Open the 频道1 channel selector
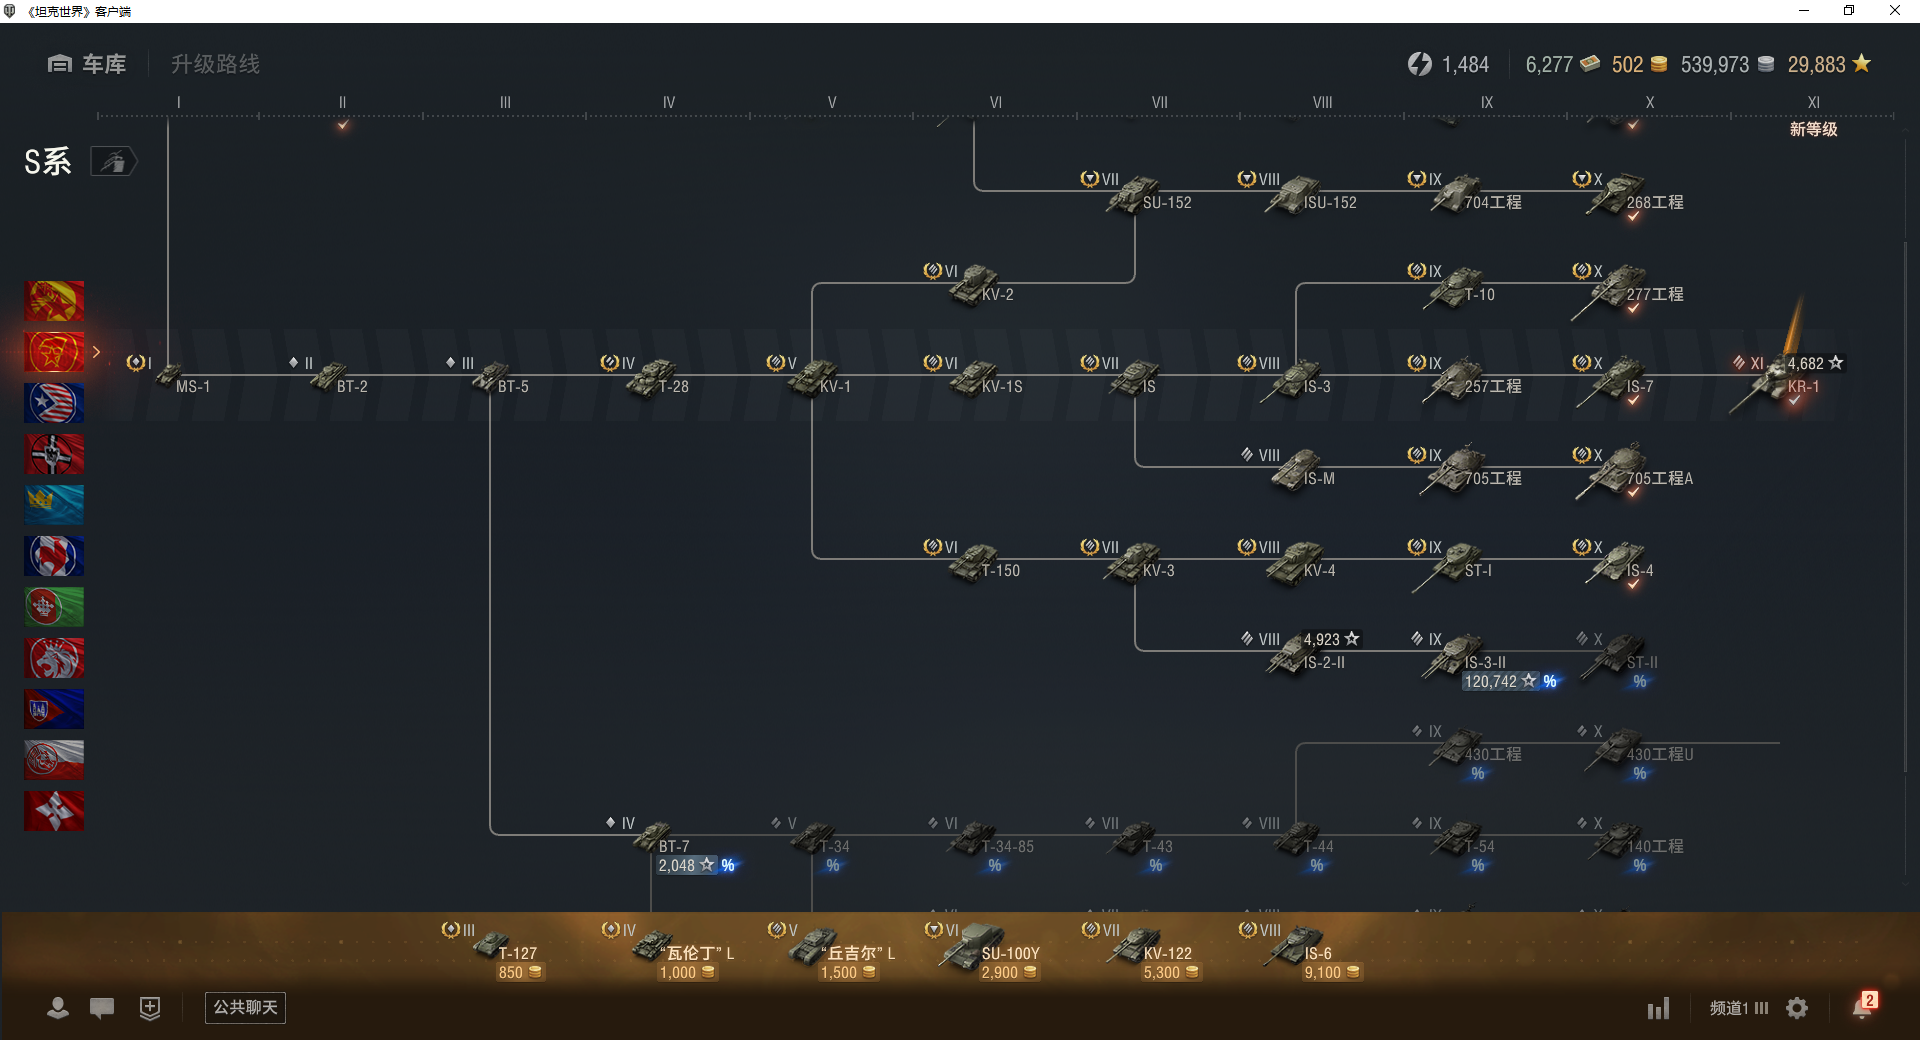The image size is (1920, 1040). (x=1739, y=1008)
